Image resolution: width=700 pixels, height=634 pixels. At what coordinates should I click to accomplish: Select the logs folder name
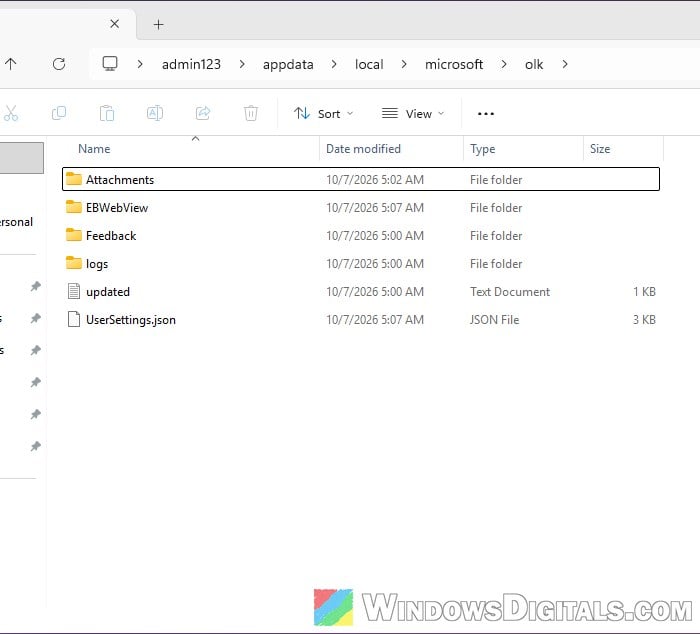97,264
